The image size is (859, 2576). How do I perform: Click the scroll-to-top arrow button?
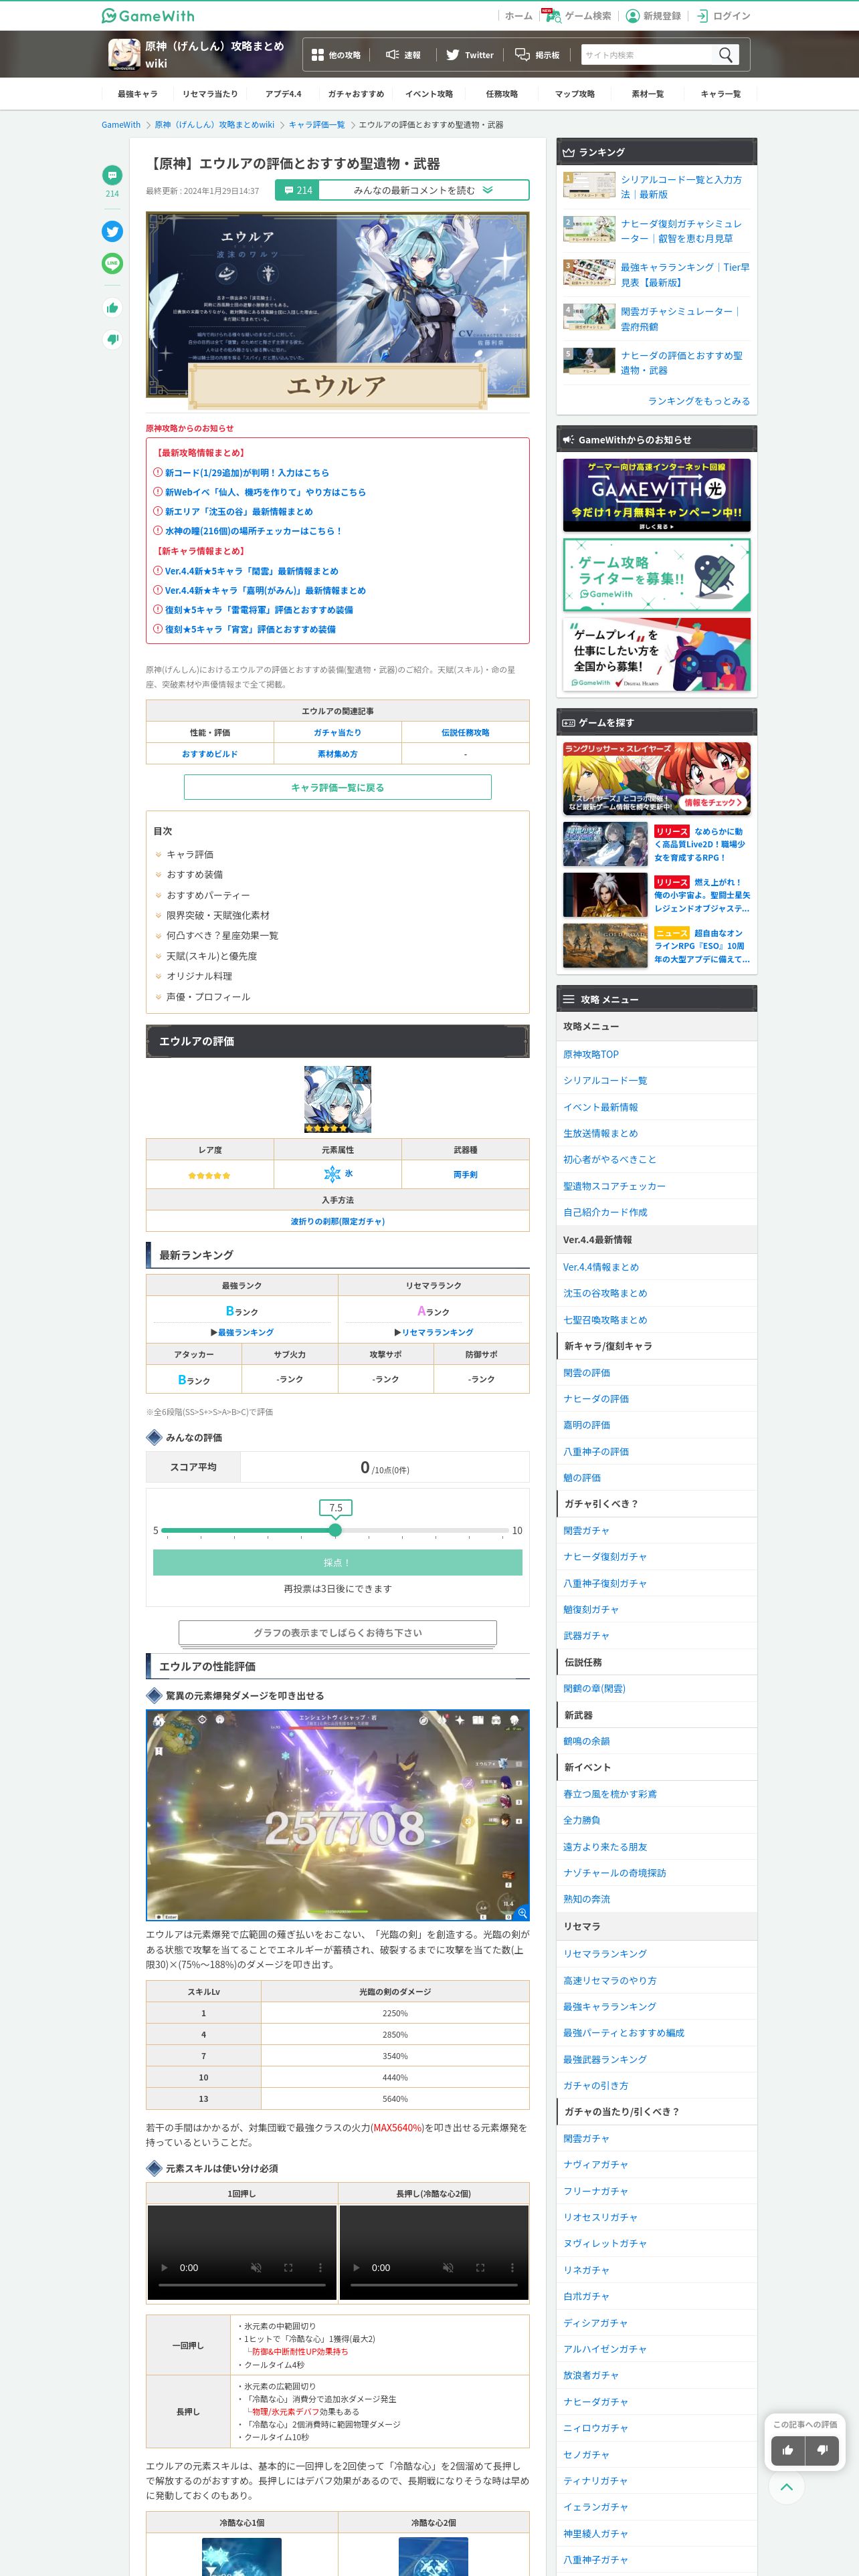click(787, 2486)
